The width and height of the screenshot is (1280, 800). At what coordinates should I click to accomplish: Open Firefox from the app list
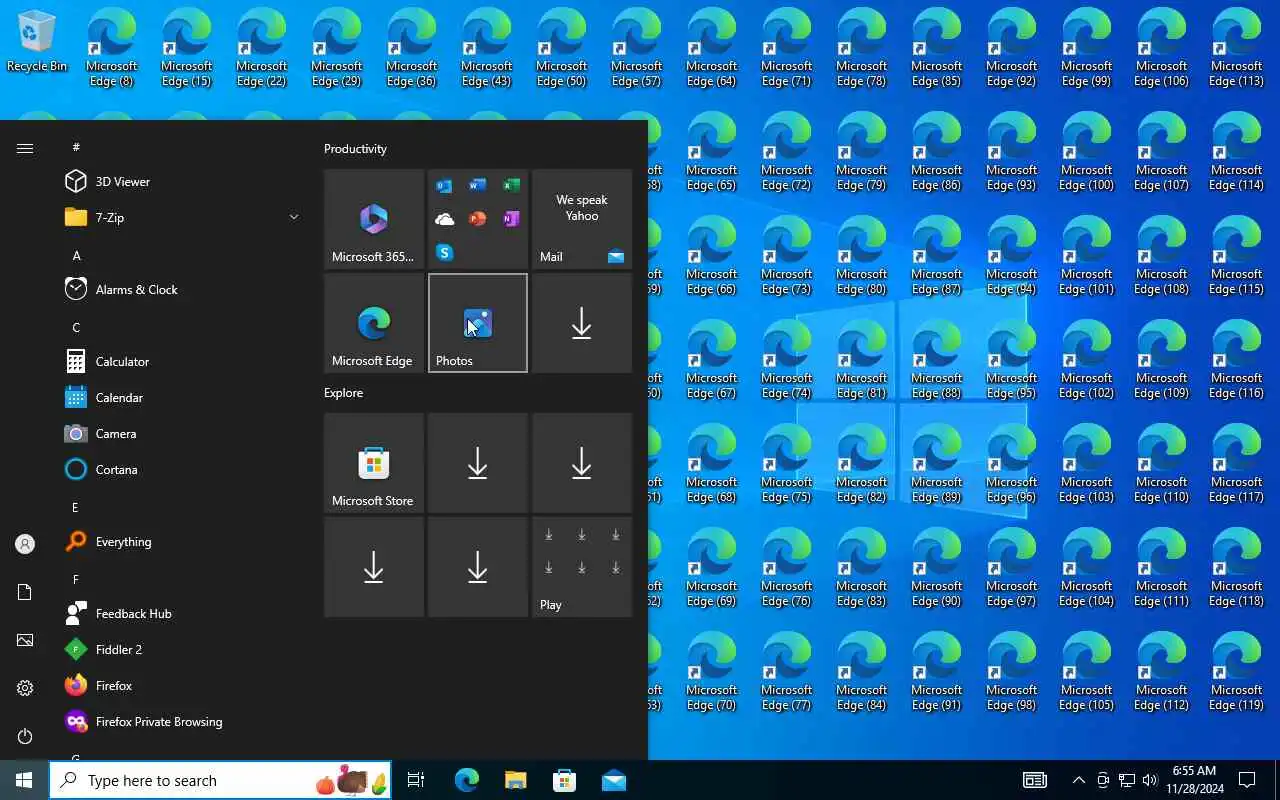(x=180, y=686)
